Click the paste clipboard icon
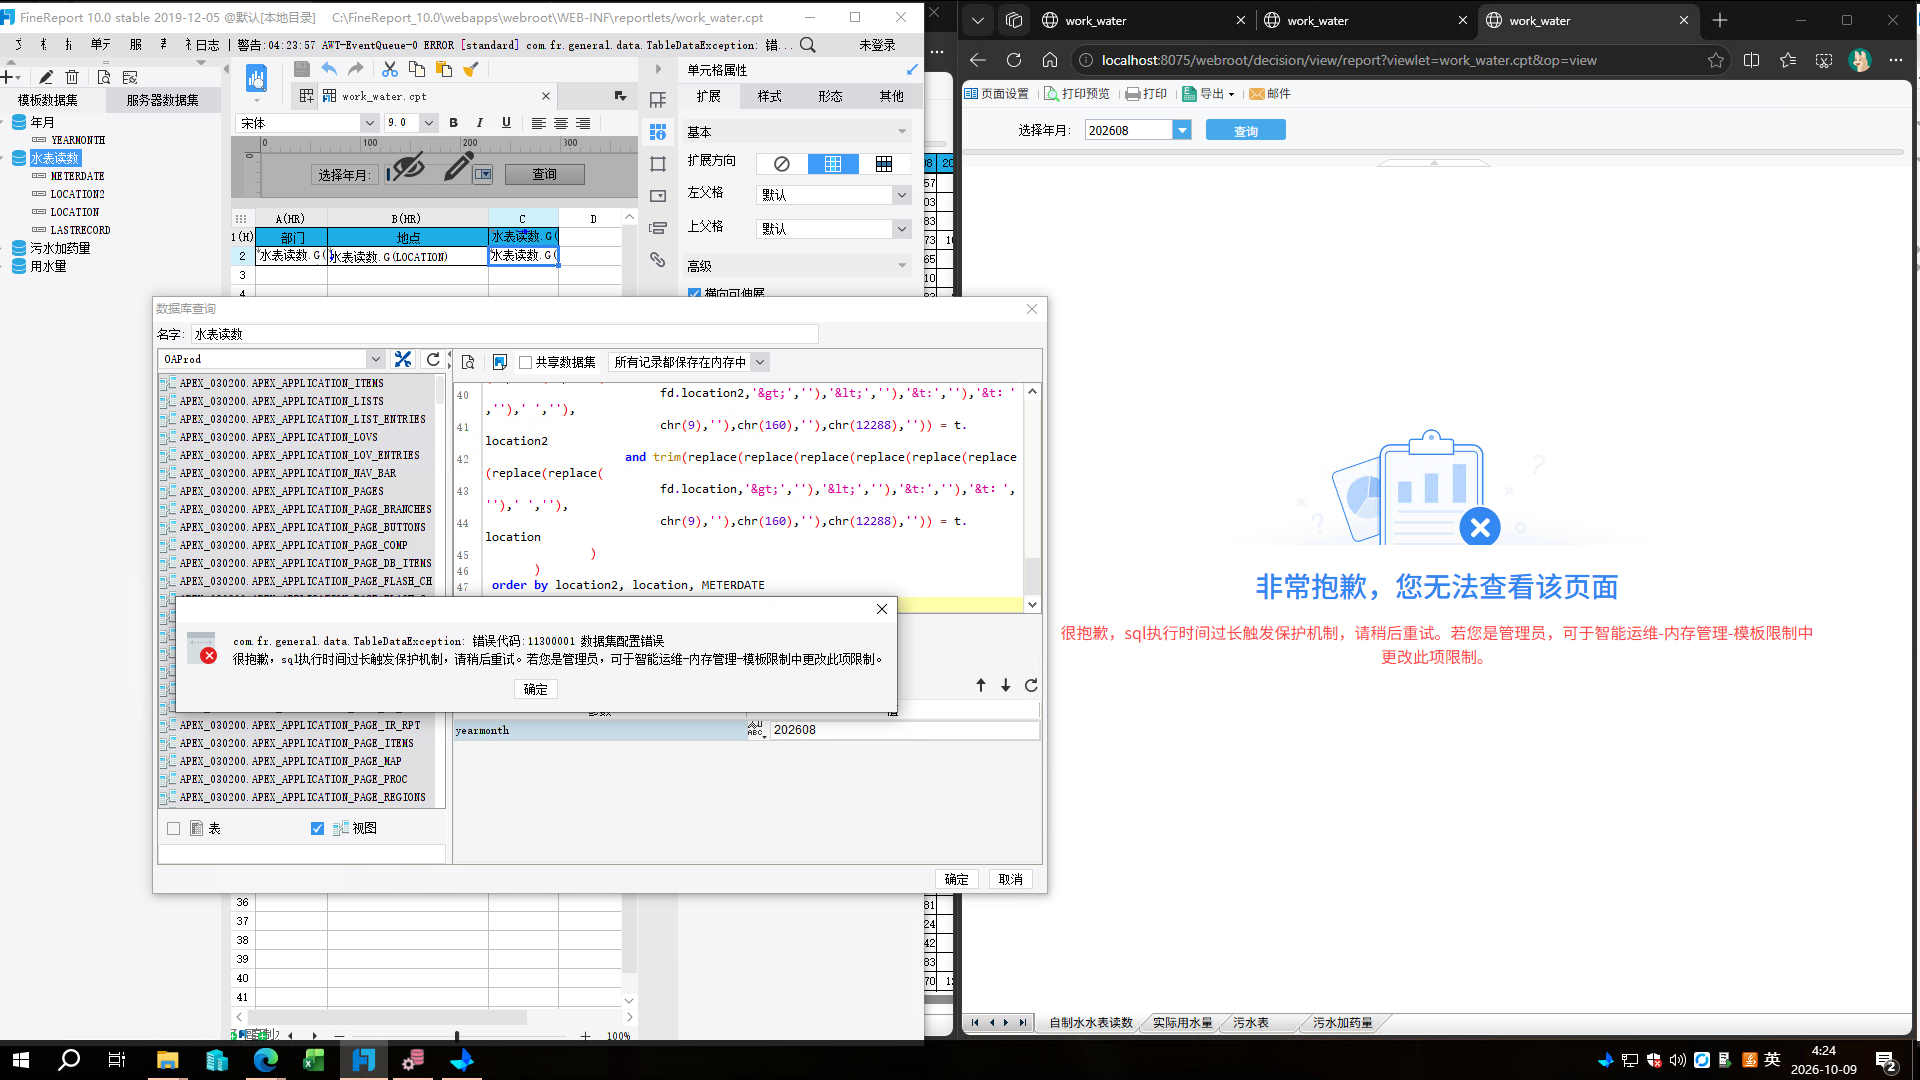The image size is (1920, 1080). (444, 69)
